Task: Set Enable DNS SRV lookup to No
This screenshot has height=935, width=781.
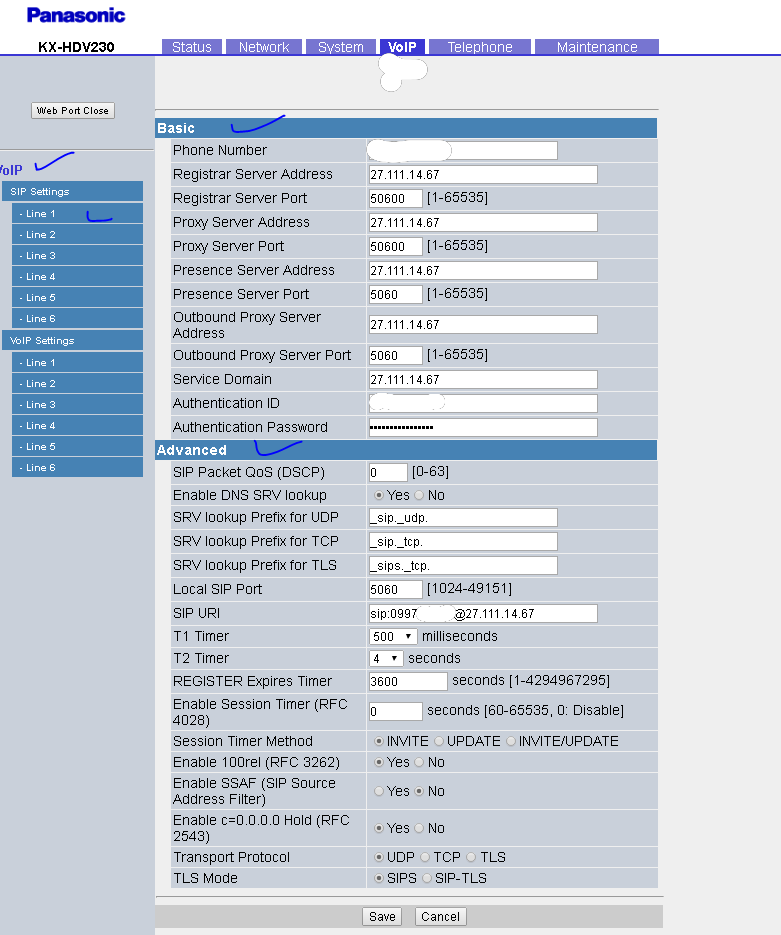Action: pyautogui.click(x=420, y=495)
